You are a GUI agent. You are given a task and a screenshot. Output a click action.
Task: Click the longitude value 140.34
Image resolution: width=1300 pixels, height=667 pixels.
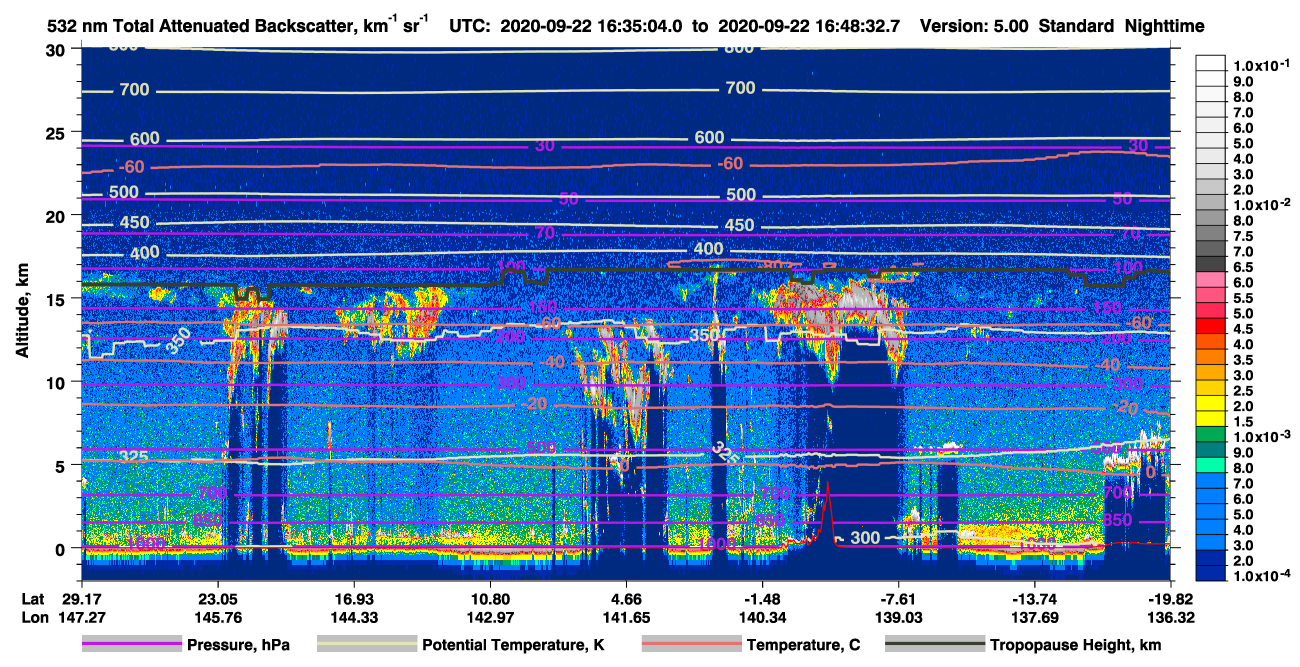(x=762, y=617)
